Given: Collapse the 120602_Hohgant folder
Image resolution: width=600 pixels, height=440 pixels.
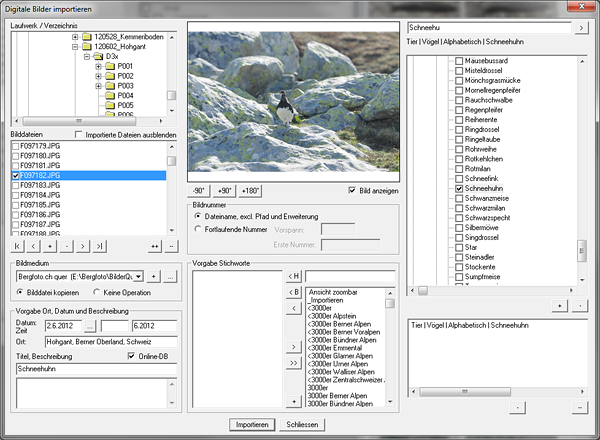Looking at the screenshot, I should (75, 45).
